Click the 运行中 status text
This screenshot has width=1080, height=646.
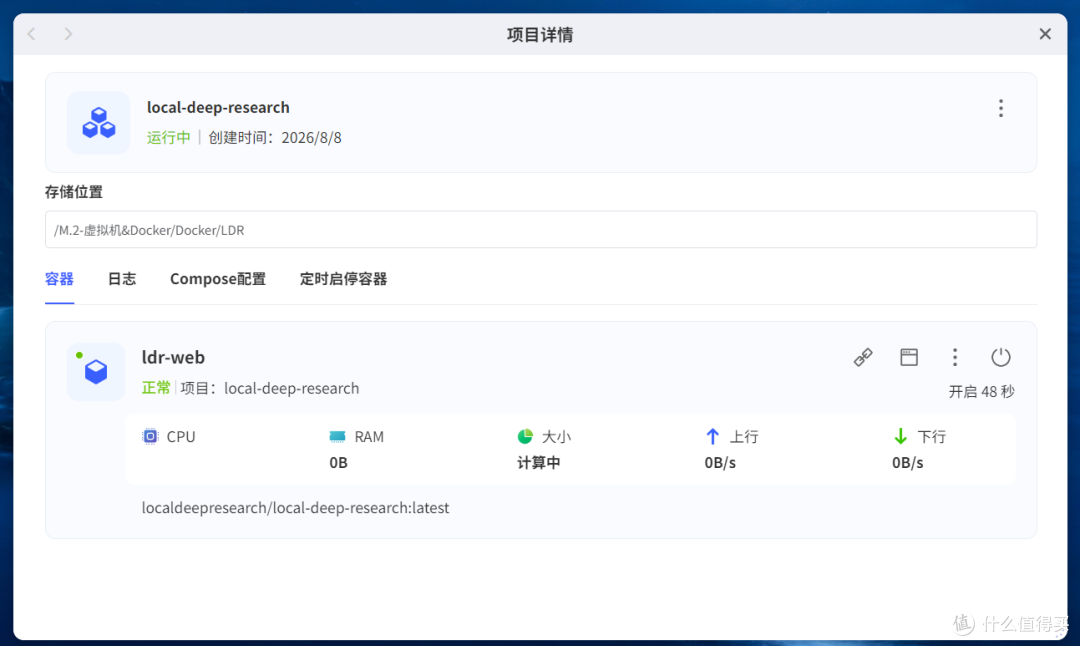[x=169, y=137]
